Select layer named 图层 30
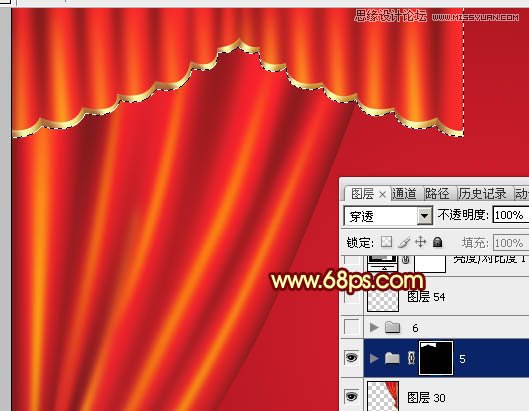 click(426, 398)
